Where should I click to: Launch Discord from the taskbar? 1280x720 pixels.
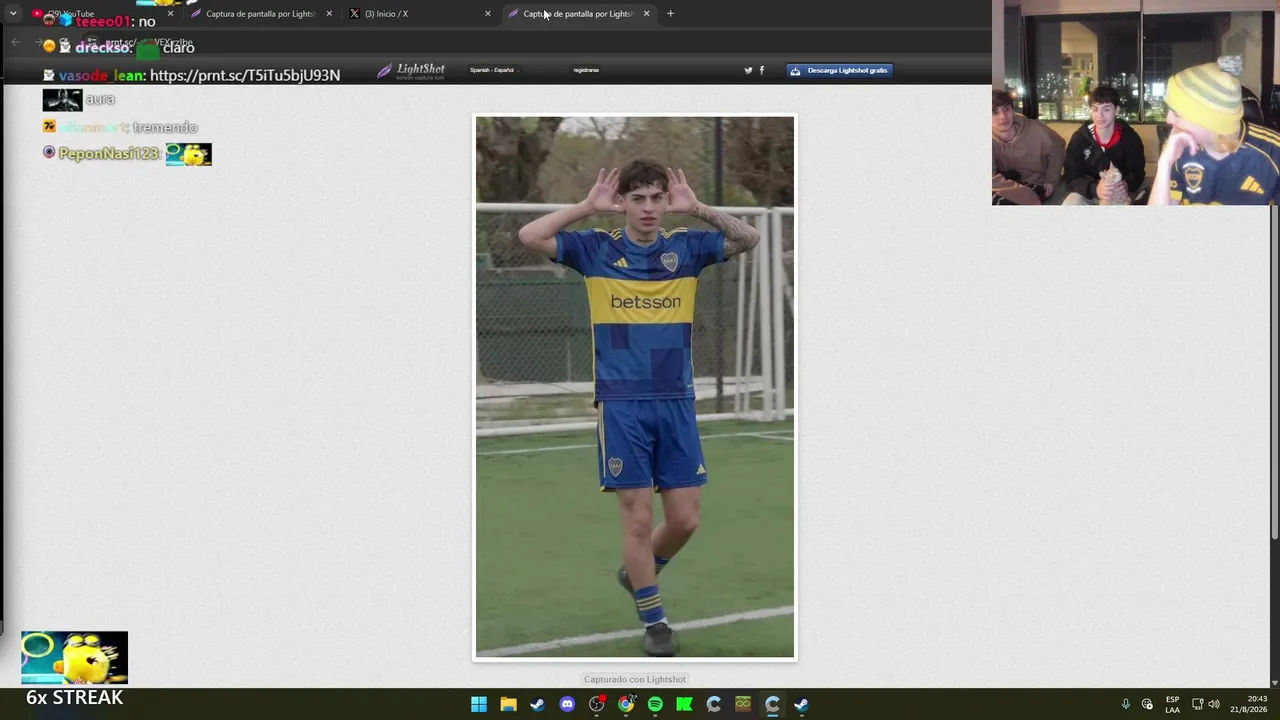567,704
